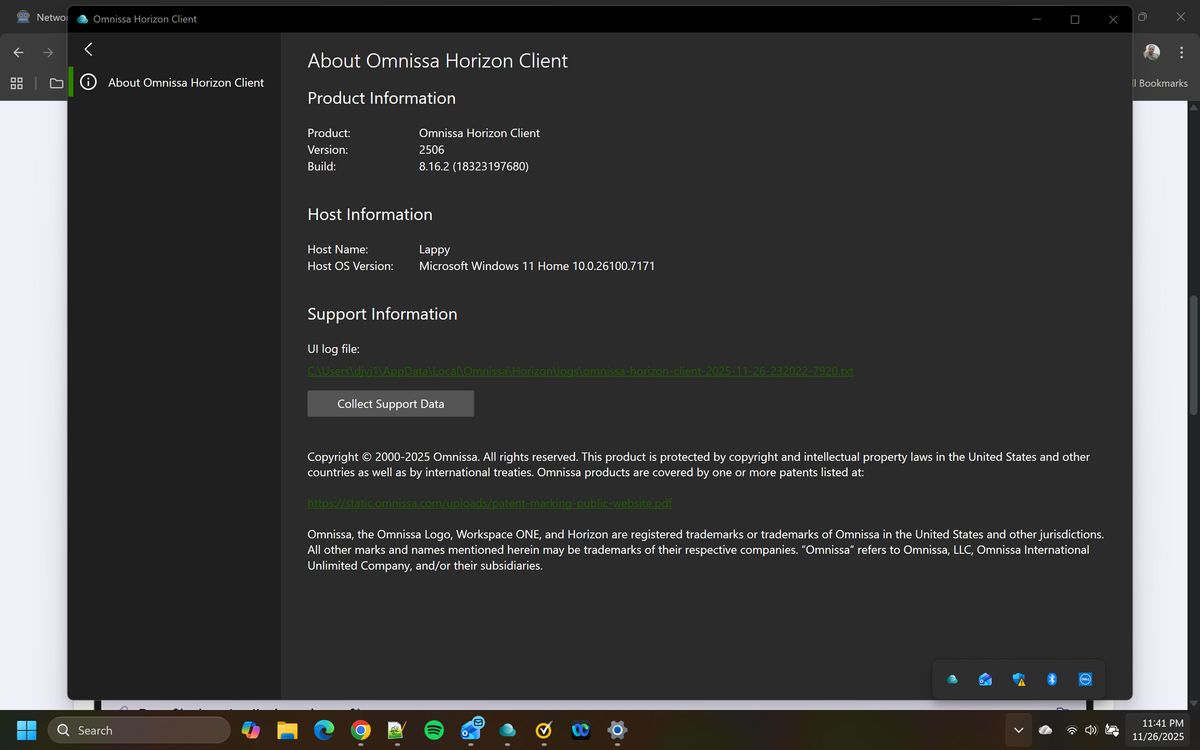Open Wi-Fi network status in system tray
Screen dimensions: 1200x750
(x=1072, y=730)
